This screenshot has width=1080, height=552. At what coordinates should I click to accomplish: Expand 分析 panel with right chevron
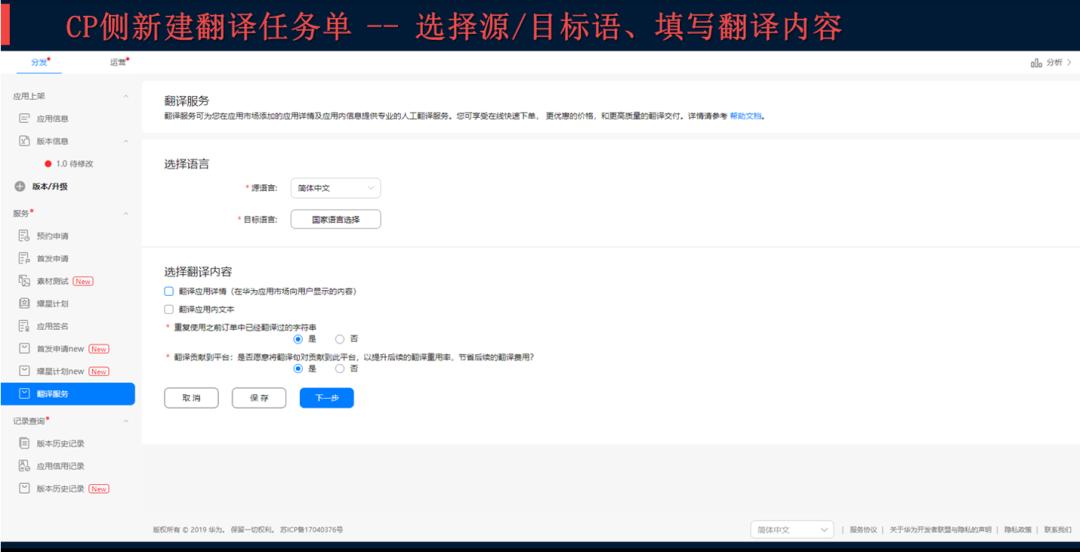pos(1069,63)
